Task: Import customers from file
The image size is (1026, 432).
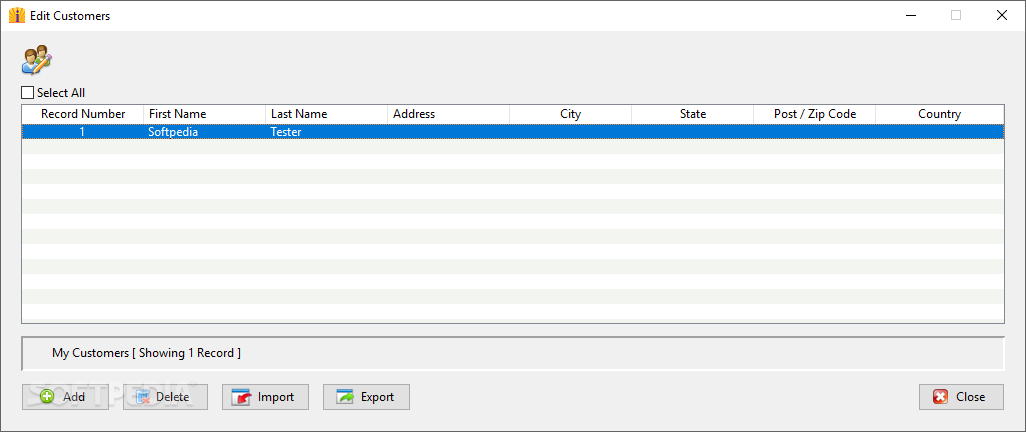Action: coord(265,397)
